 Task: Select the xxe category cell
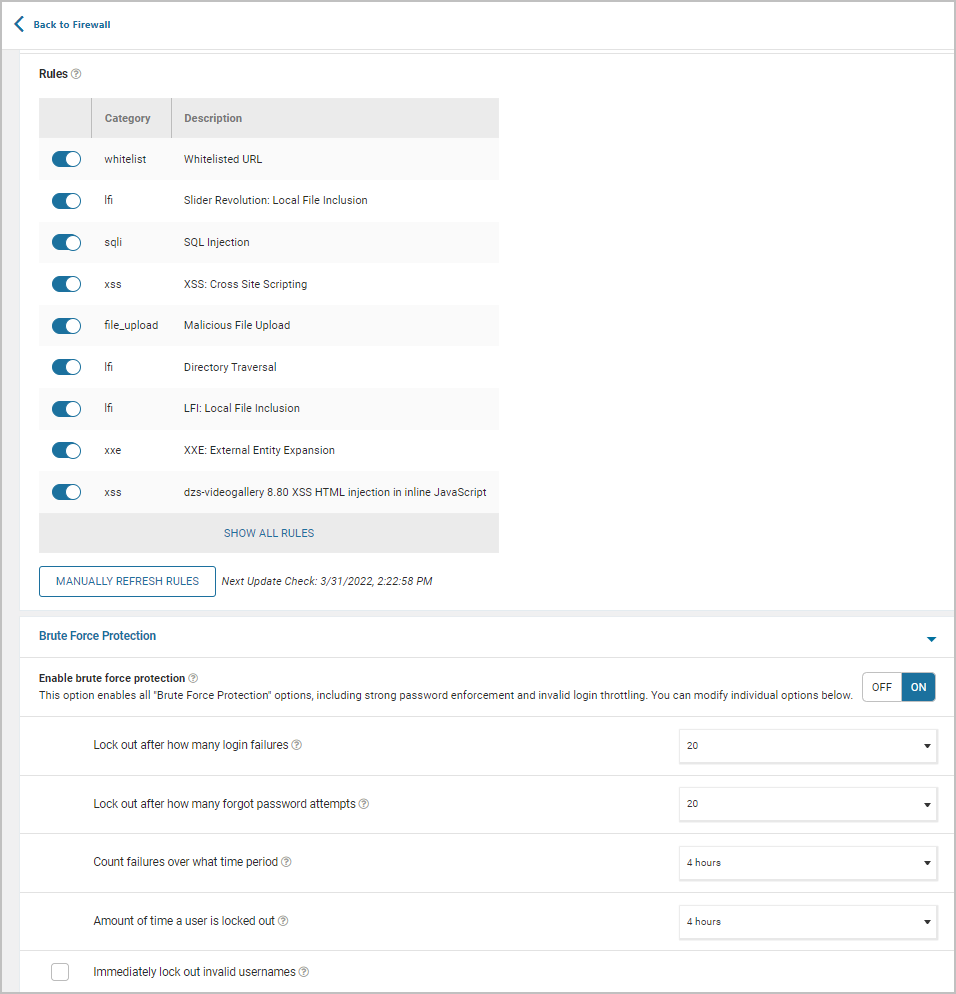[x=112, y=450]
